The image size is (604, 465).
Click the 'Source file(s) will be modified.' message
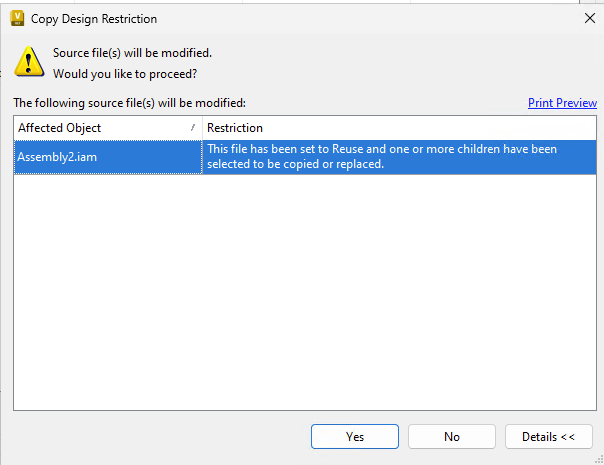pos(132,53)
